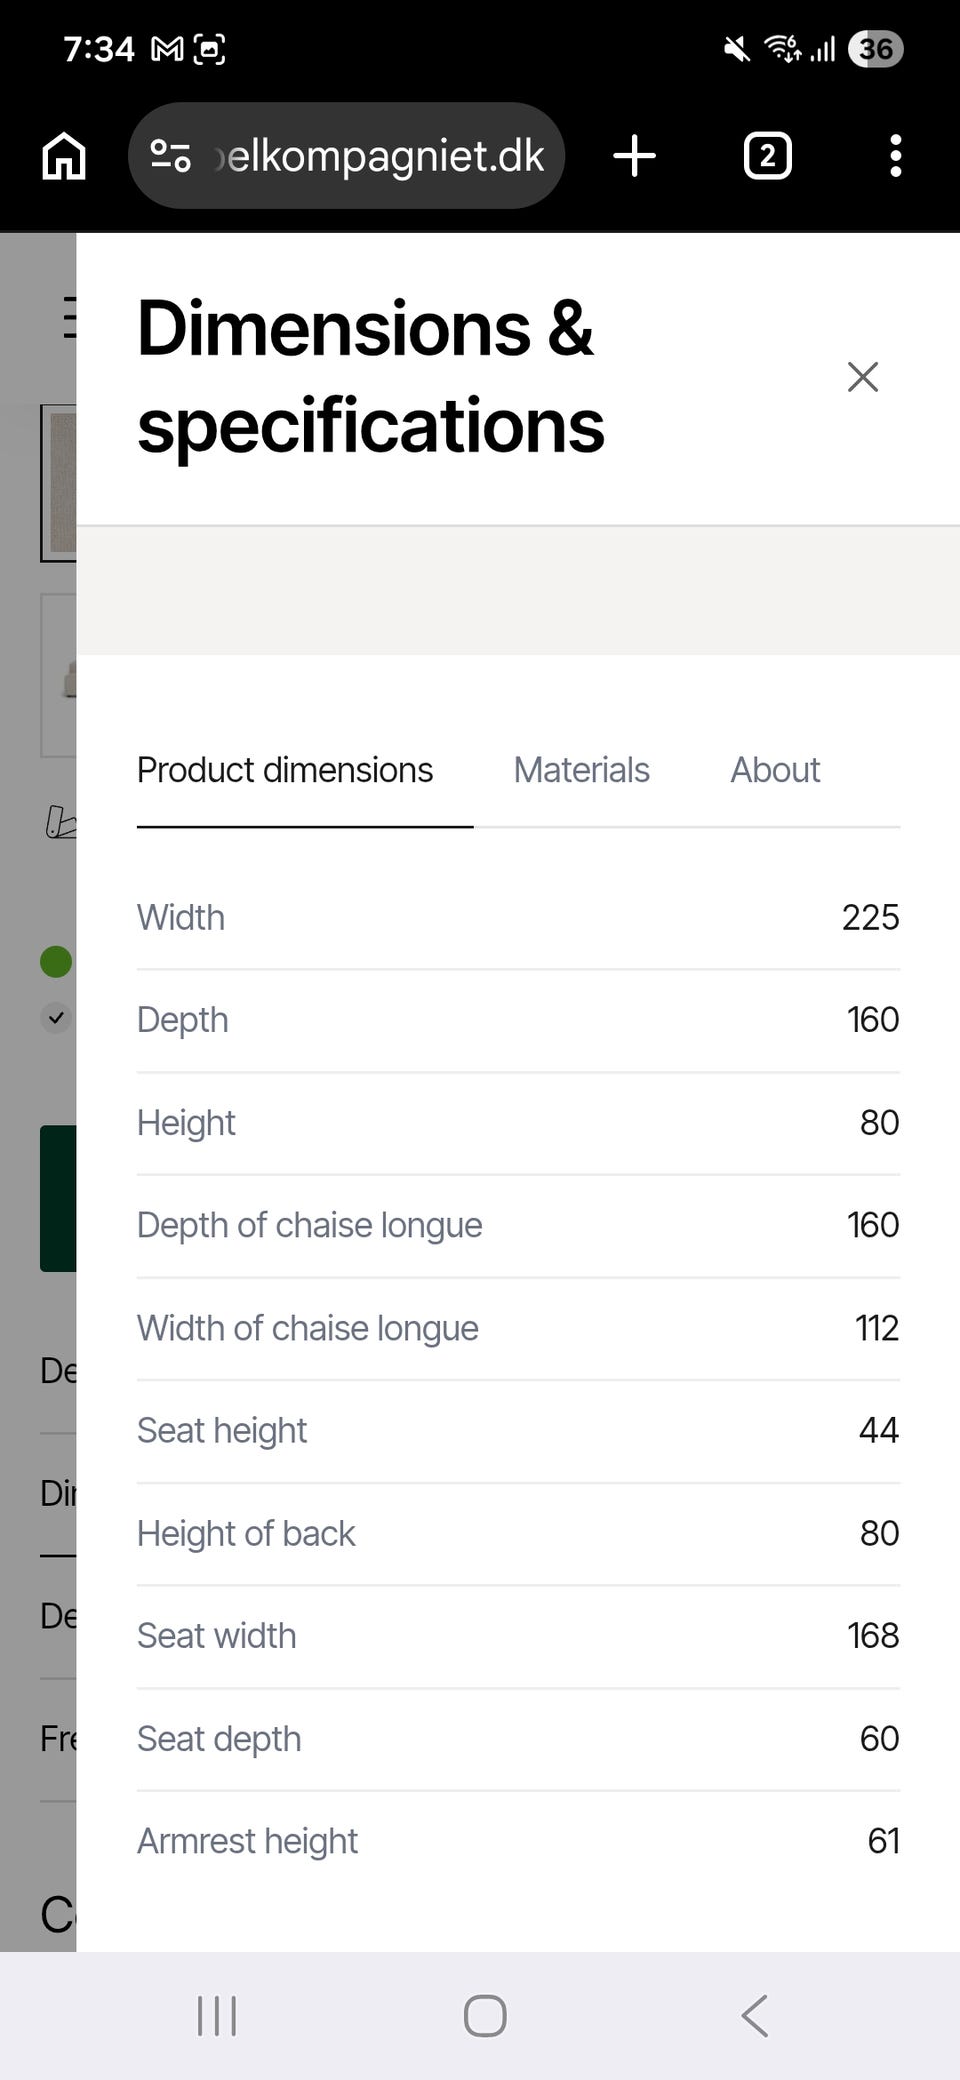Tap the Seat depth label
The image size is (960, 2080).
click(x=219, y=1739)
